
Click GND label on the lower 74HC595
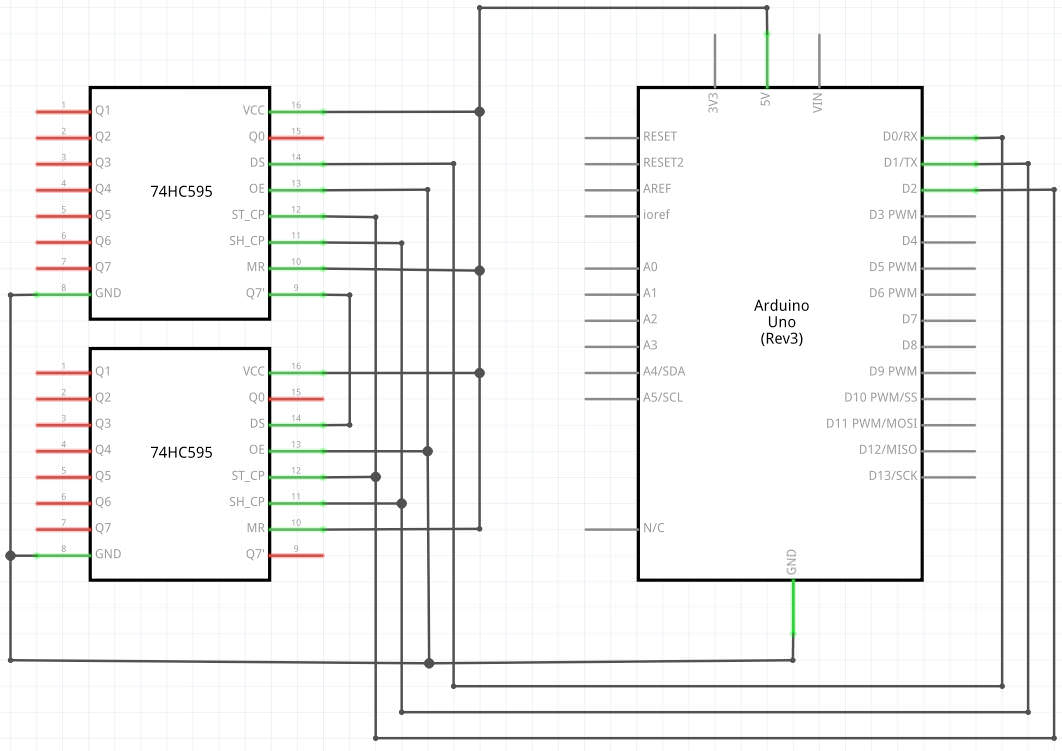[108, 554]
